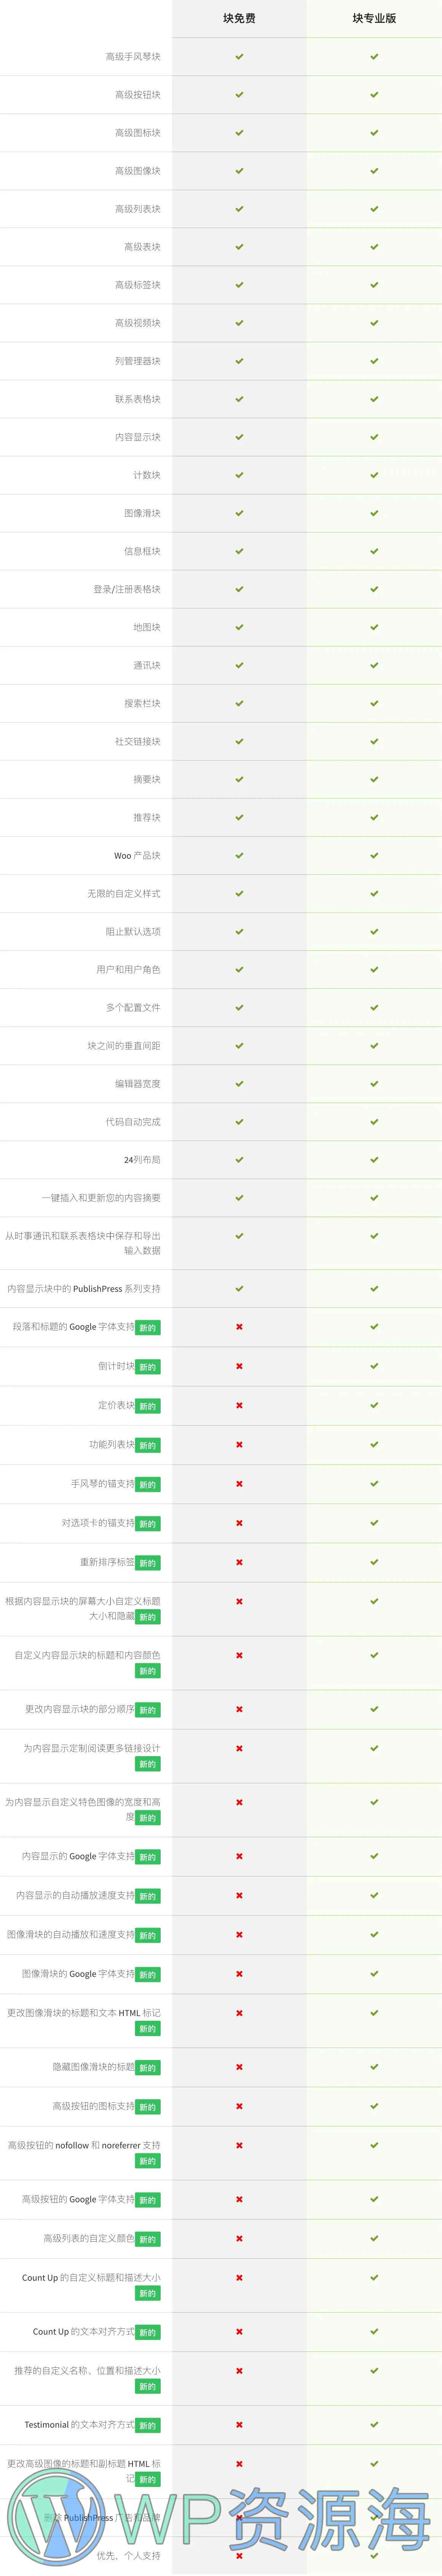Screen dimensions: 442x2576
Task: Click pro-column checkmark for 高级图像块
Action: [374, 171]
